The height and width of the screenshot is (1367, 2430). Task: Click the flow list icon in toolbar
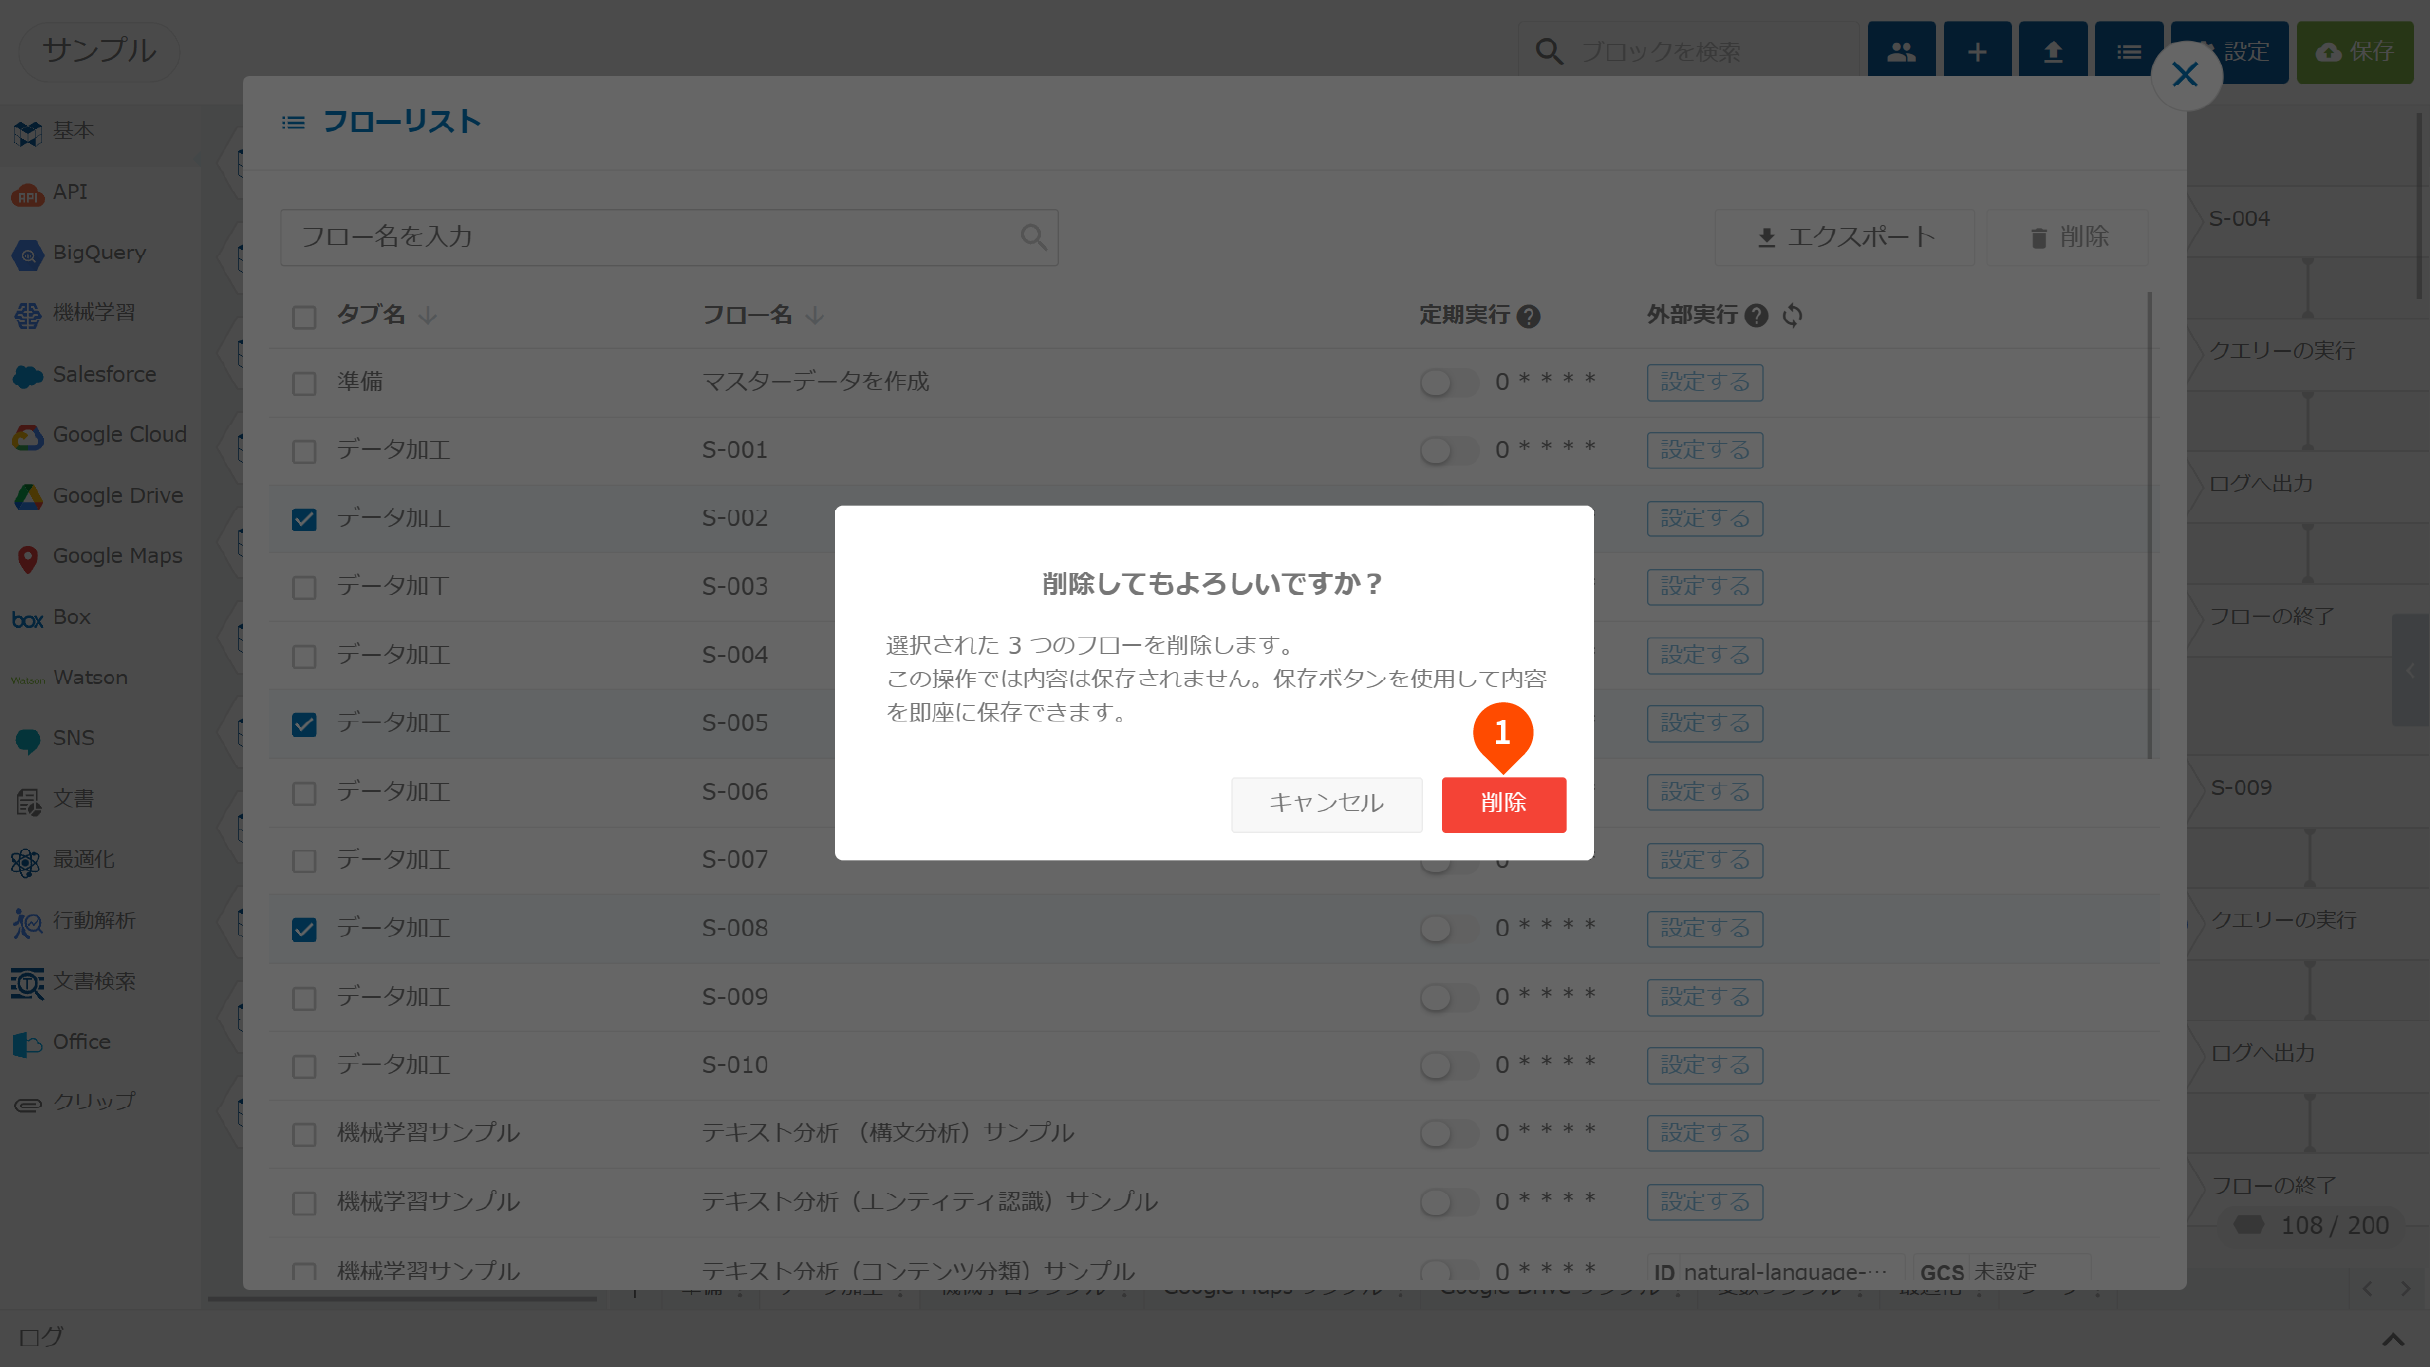(x=2129, y=51)
